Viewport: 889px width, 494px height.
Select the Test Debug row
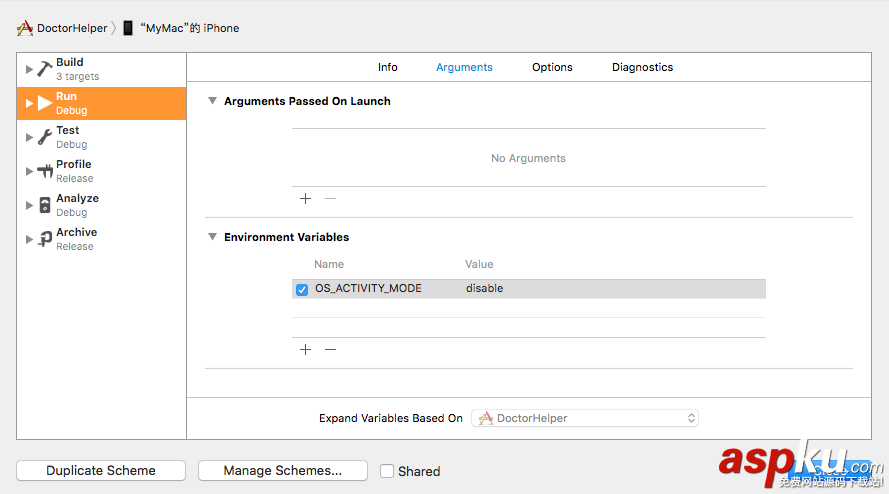tap(101, 137)
